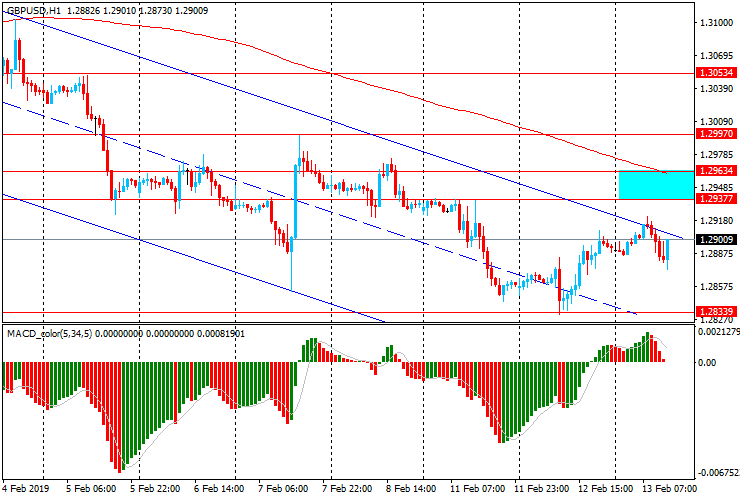Viewport: 740px width, 500px height.
Task: Click the red 1.29970 price level tag
Action: pyautogui.click(x=716, y=133)
